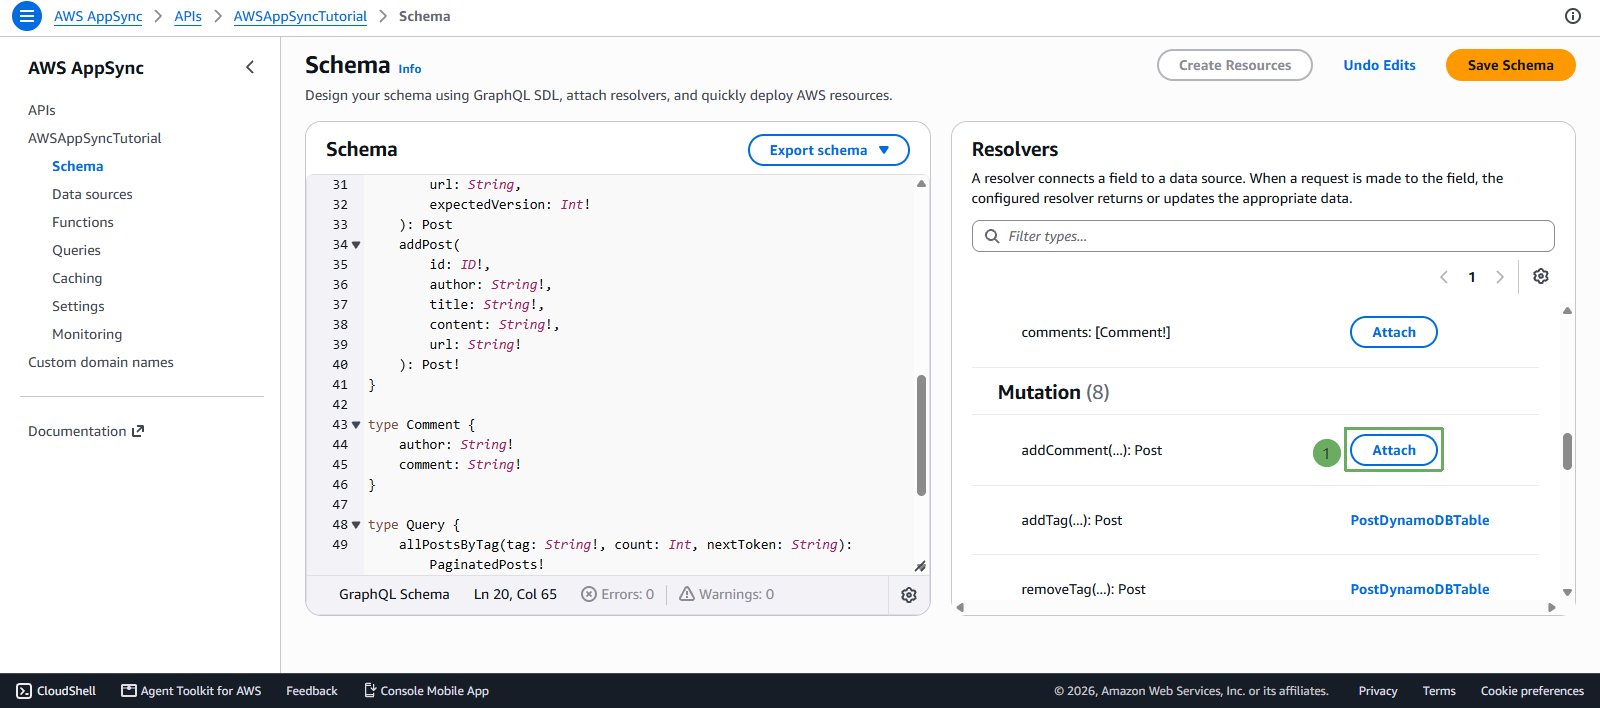Click the Create Resources button

coord(1235,65)
